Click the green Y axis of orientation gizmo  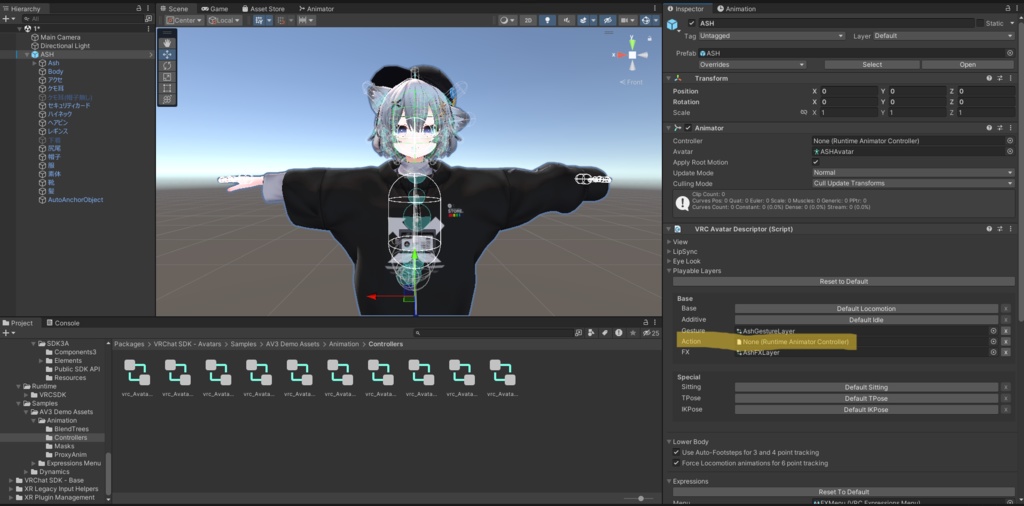[632, 44]
